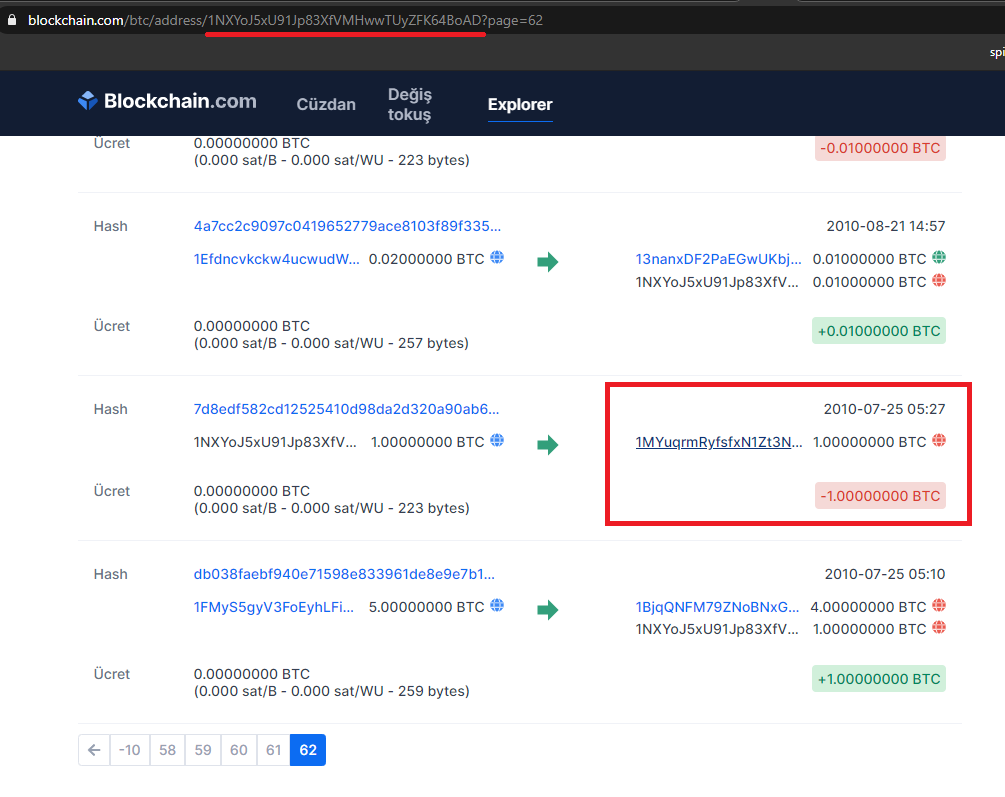This screenshot has width=1005, height=797.
Task: Click the blue globe icon beside 0.02000000 BTC
Action: point(497,258)
